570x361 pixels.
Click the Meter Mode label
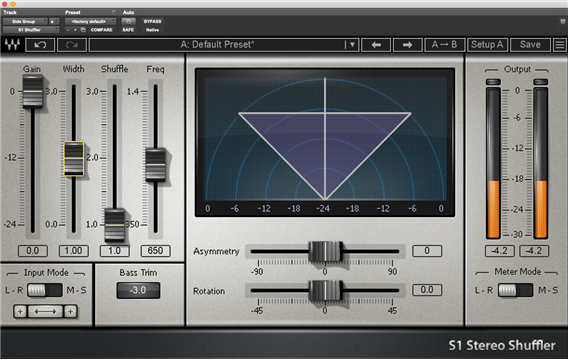518,272
